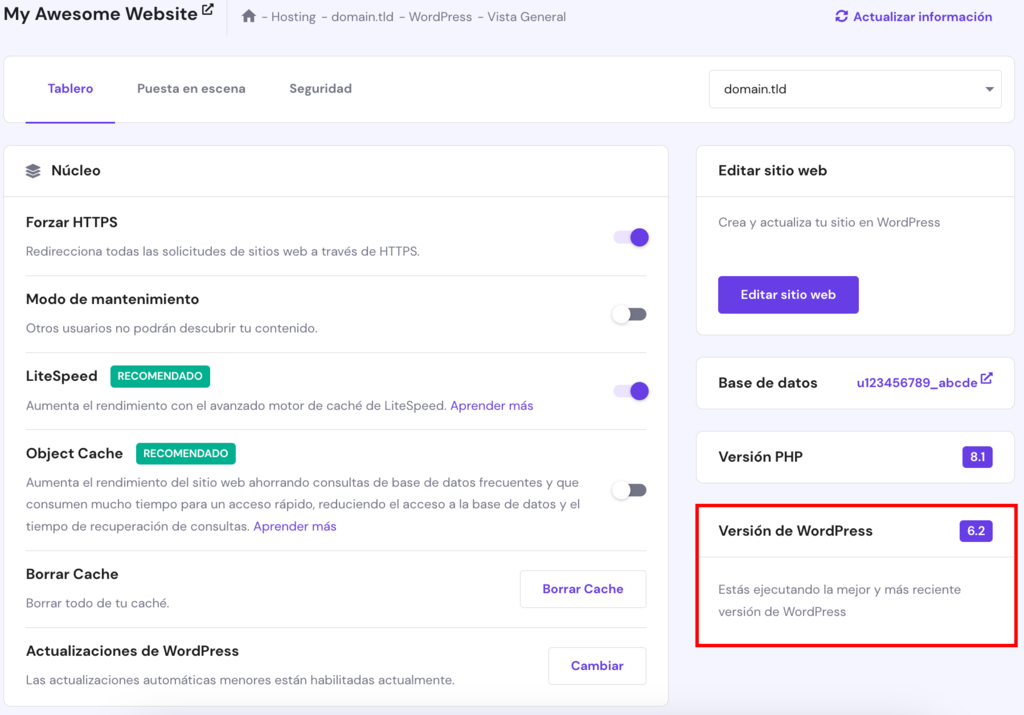Click the 6.2 WordPress version badge
Image resolution: width=1024 pixels, height=715 pixels.
click(977, 531)
